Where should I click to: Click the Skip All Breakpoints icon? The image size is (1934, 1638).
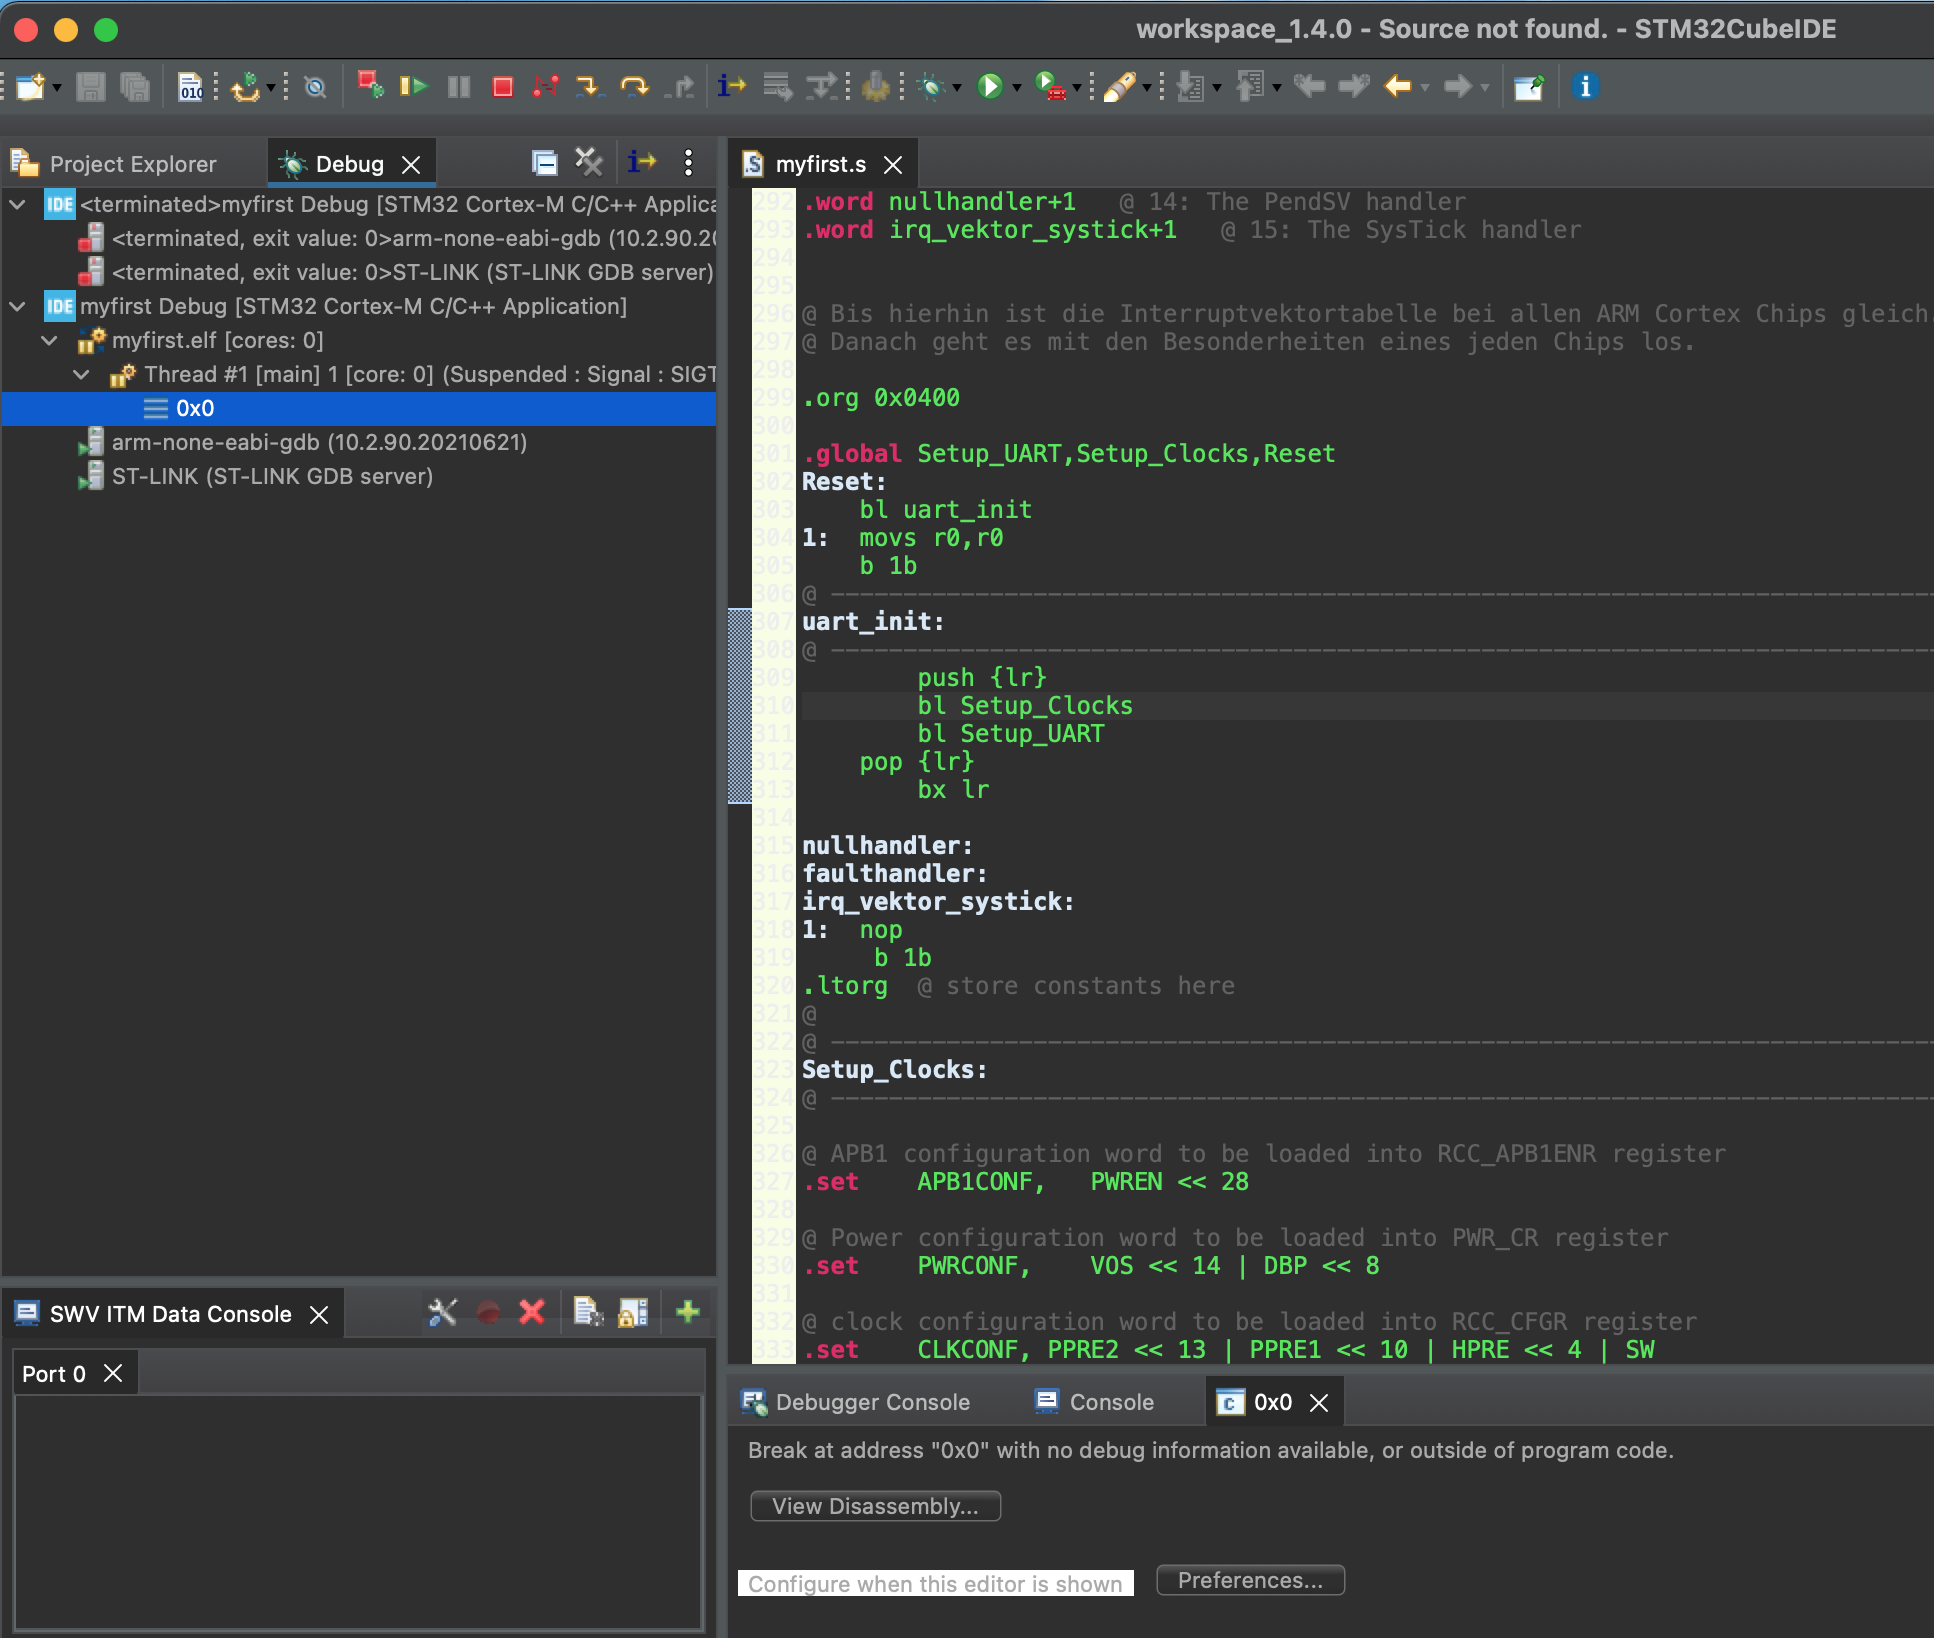[x=316, y=87]
